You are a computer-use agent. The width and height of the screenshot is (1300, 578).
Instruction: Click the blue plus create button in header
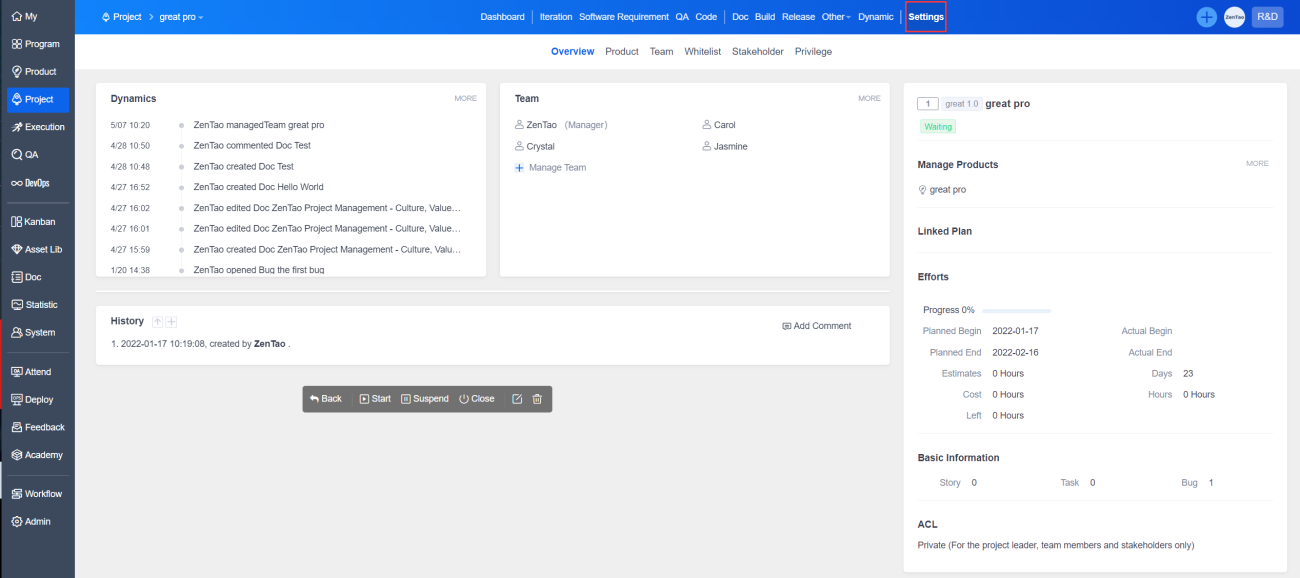[1207, 17]
